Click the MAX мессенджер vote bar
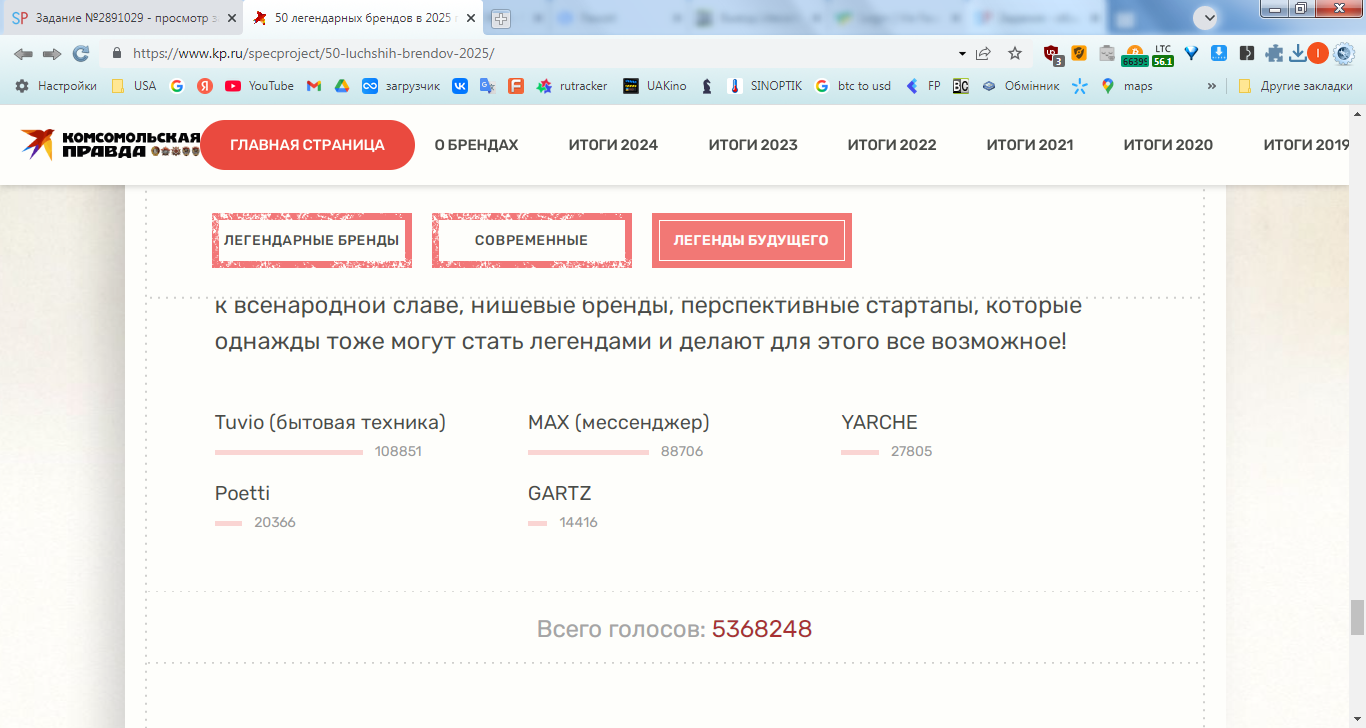 pos(588,452)
